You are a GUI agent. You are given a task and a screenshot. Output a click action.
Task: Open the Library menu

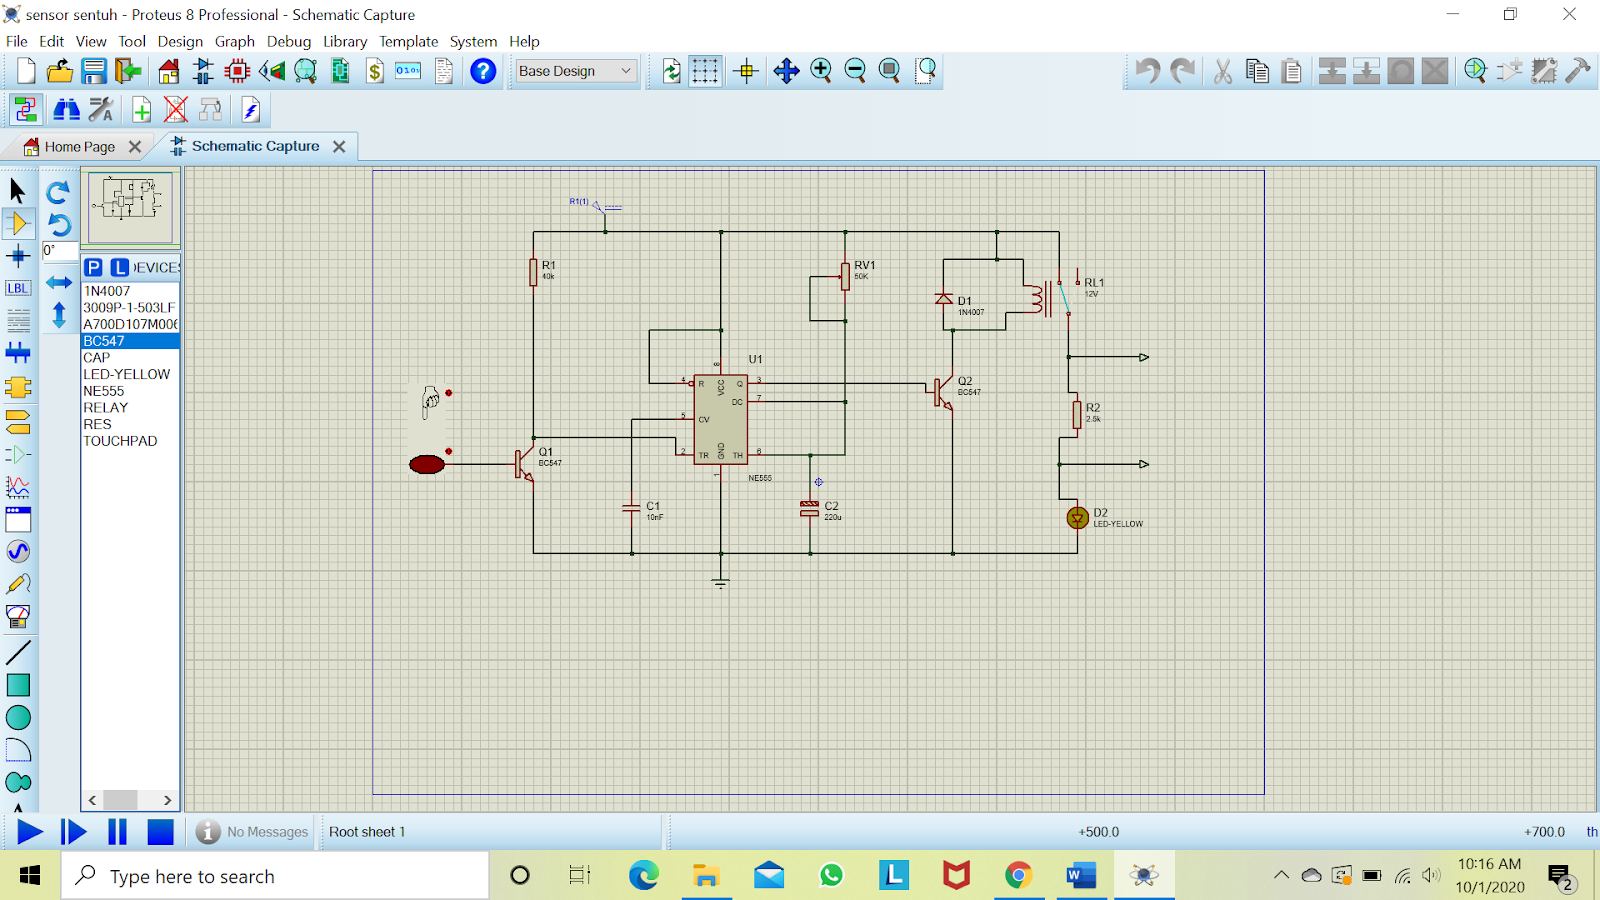point(345,41)
